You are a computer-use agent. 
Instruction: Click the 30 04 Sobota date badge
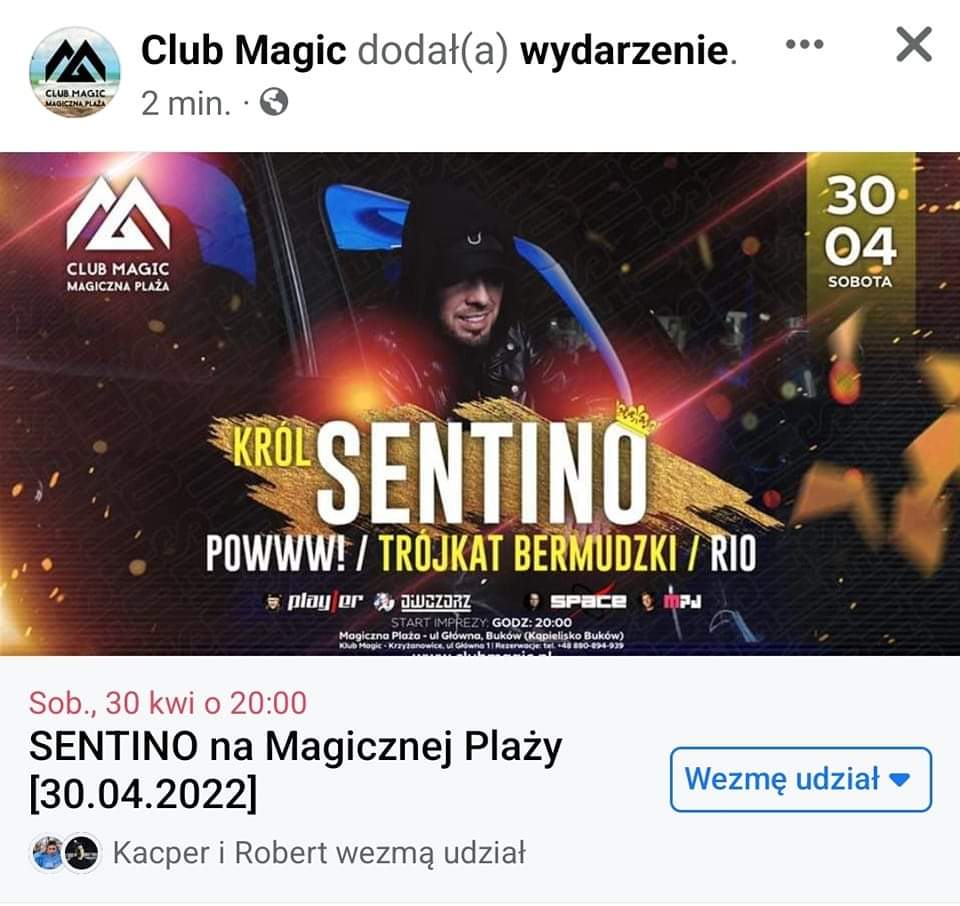coord(860,232)
